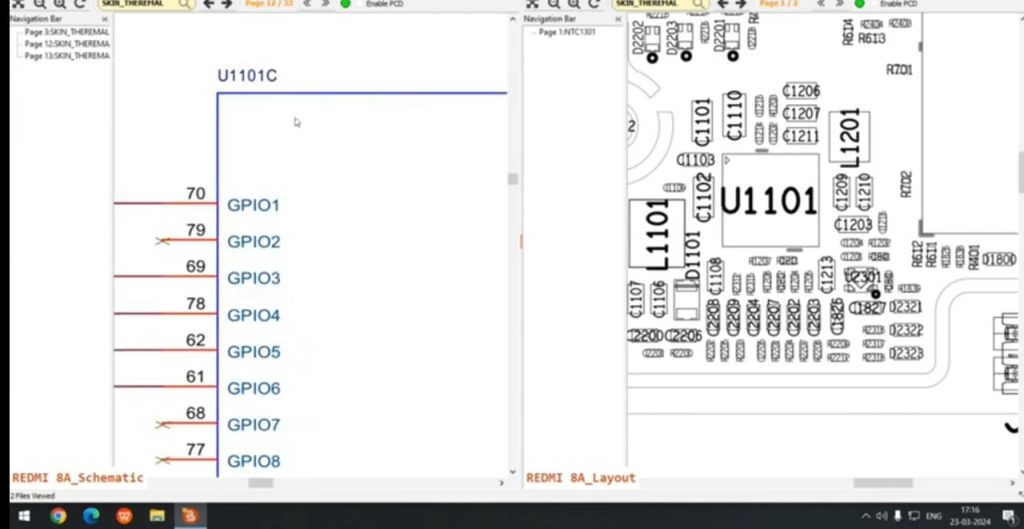1024x529 pixels.
Task: Click the schematic horizontal scrollbar thumb
Action: point(260,483)
